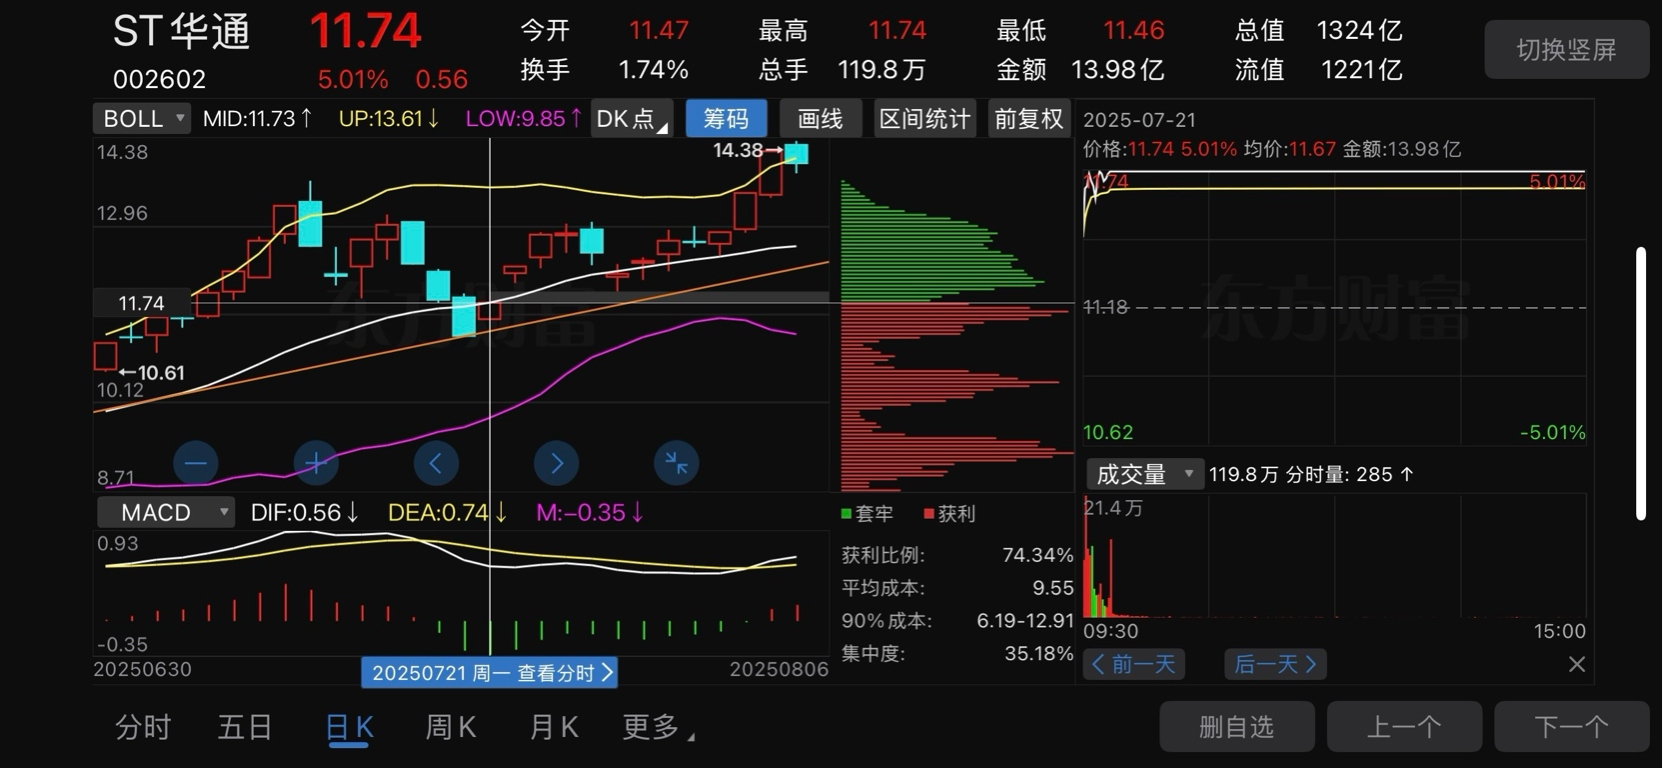
Task: Tap stock code 002602
Action: point(159,79)
